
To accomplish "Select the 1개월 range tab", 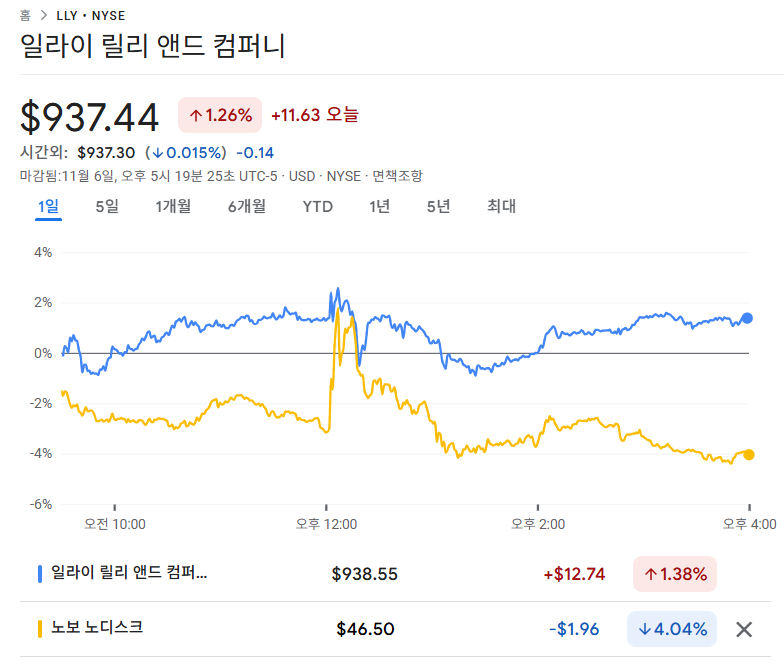I will 173,207.
